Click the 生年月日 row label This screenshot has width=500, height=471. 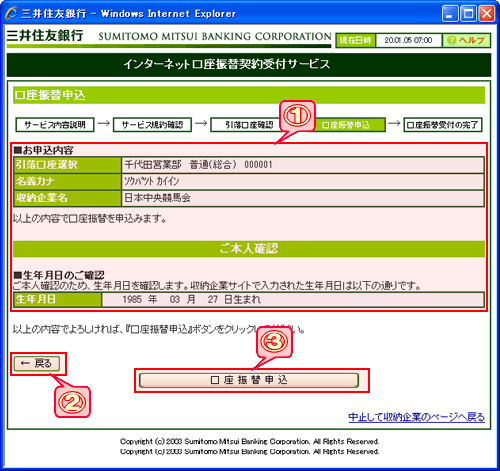coord(58,299)
